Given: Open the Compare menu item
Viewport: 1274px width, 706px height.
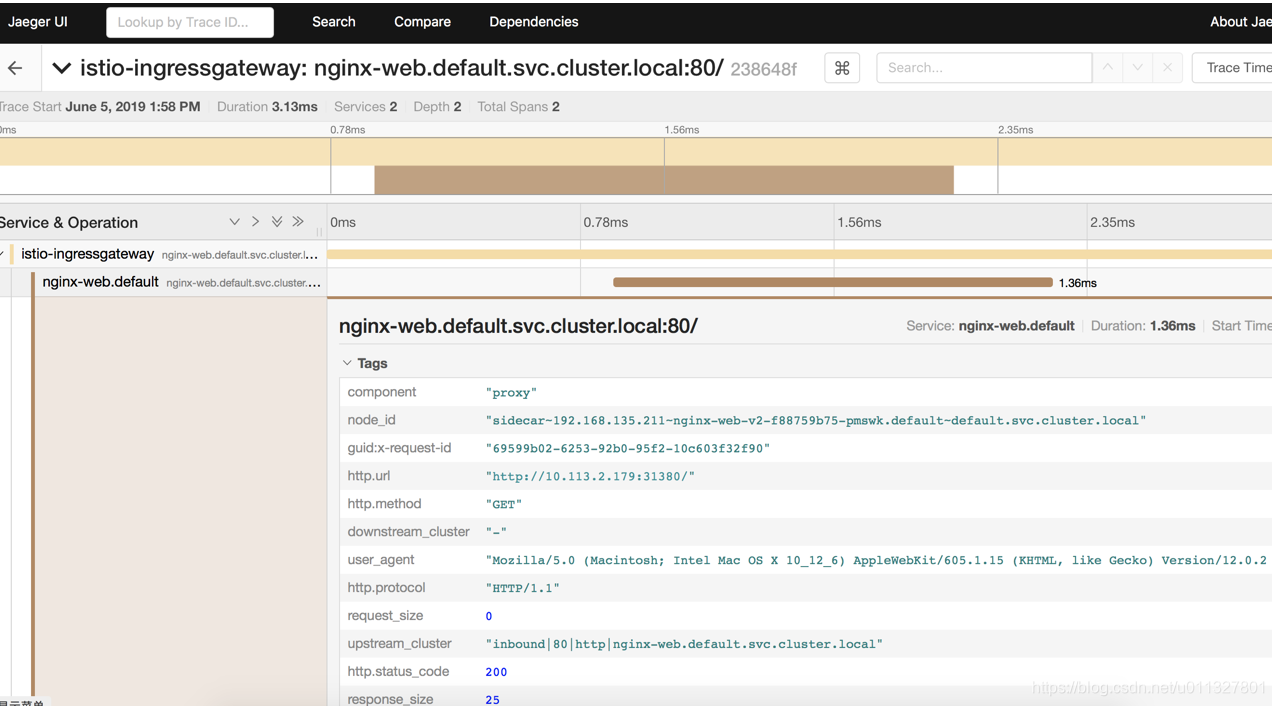Looking at the screenshot, I should (x=422, y=22).
